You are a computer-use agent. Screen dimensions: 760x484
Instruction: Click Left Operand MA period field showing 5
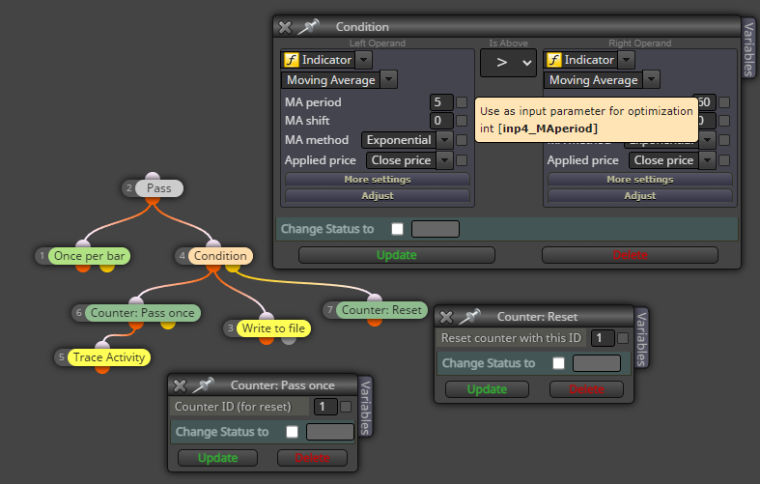click(442, 102)
